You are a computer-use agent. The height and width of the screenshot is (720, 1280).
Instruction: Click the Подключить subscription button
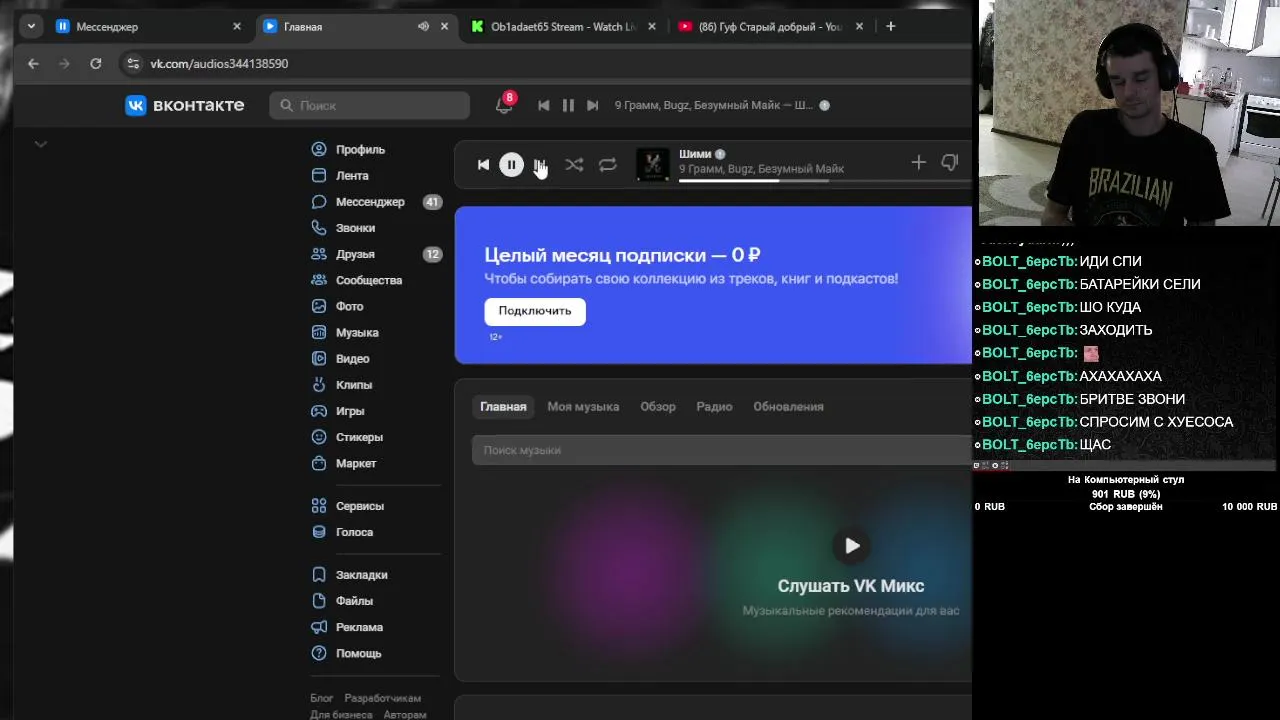[535, 311]
